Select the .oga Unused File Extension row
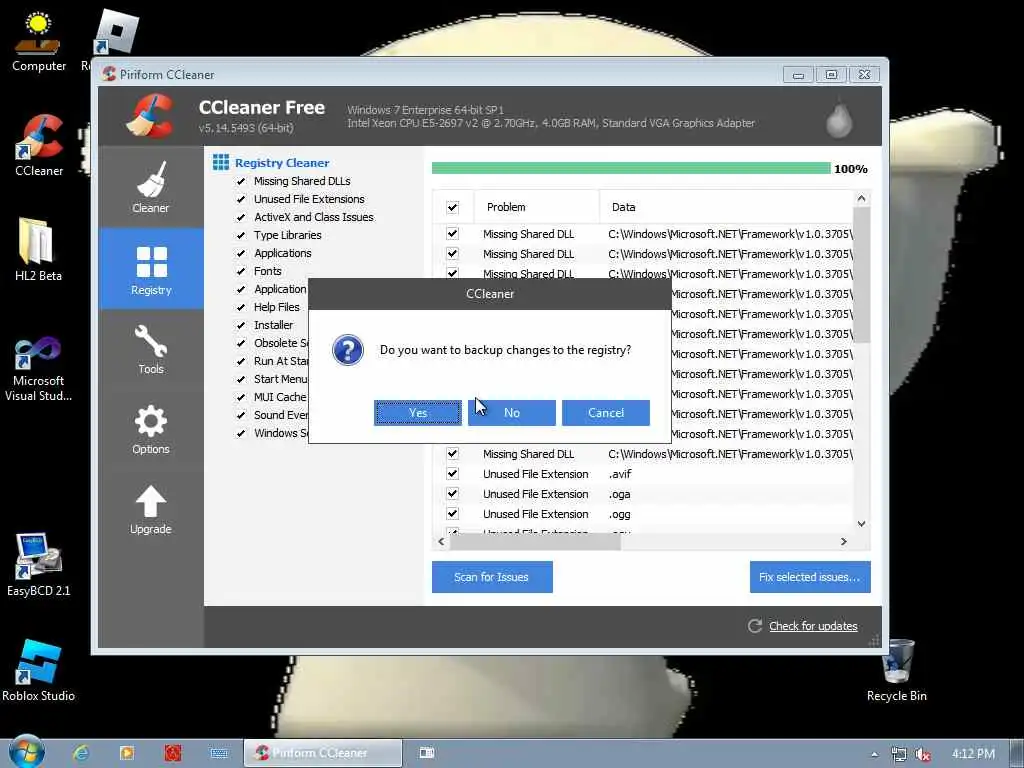1024x768 pixels. point(643,494)
